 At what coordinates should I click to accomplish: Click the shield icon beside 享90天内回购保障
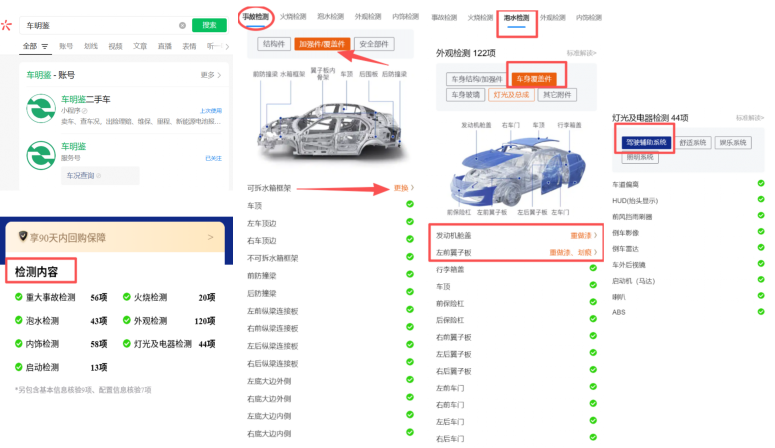pos(23,236)
